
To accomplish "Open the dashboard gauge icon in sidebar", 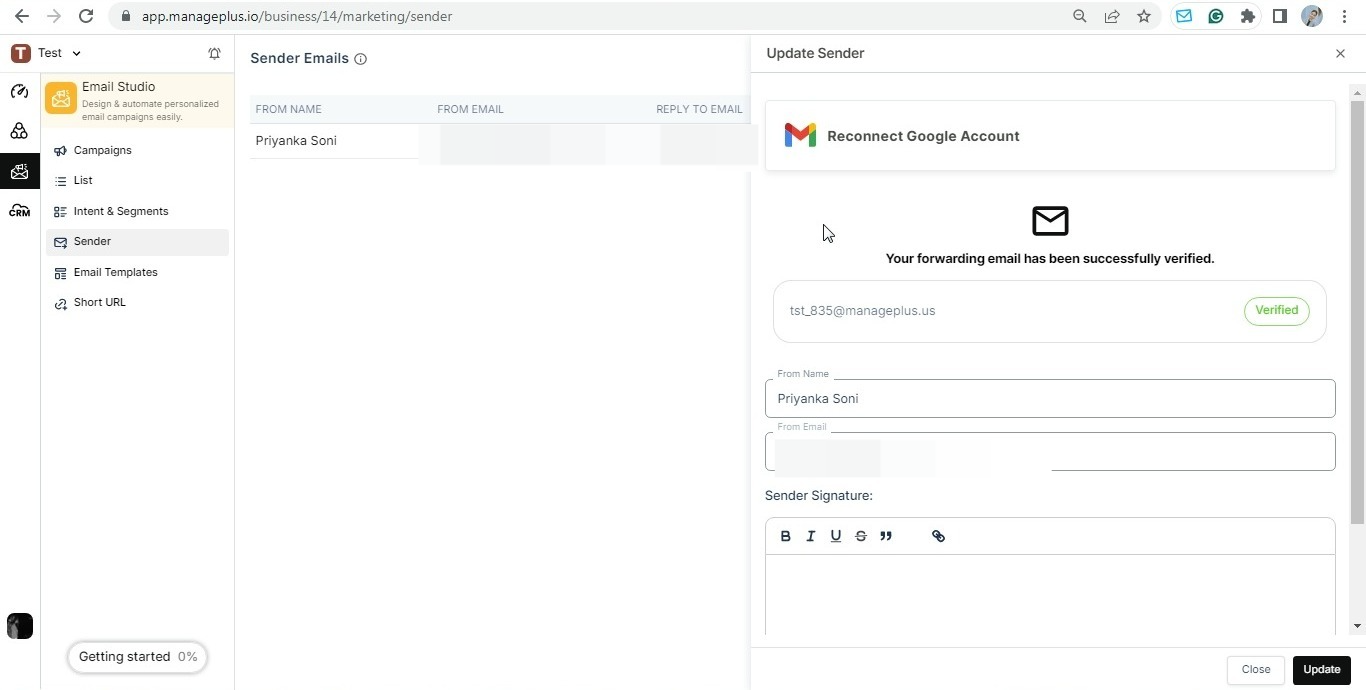I will [x=19, y=91].
